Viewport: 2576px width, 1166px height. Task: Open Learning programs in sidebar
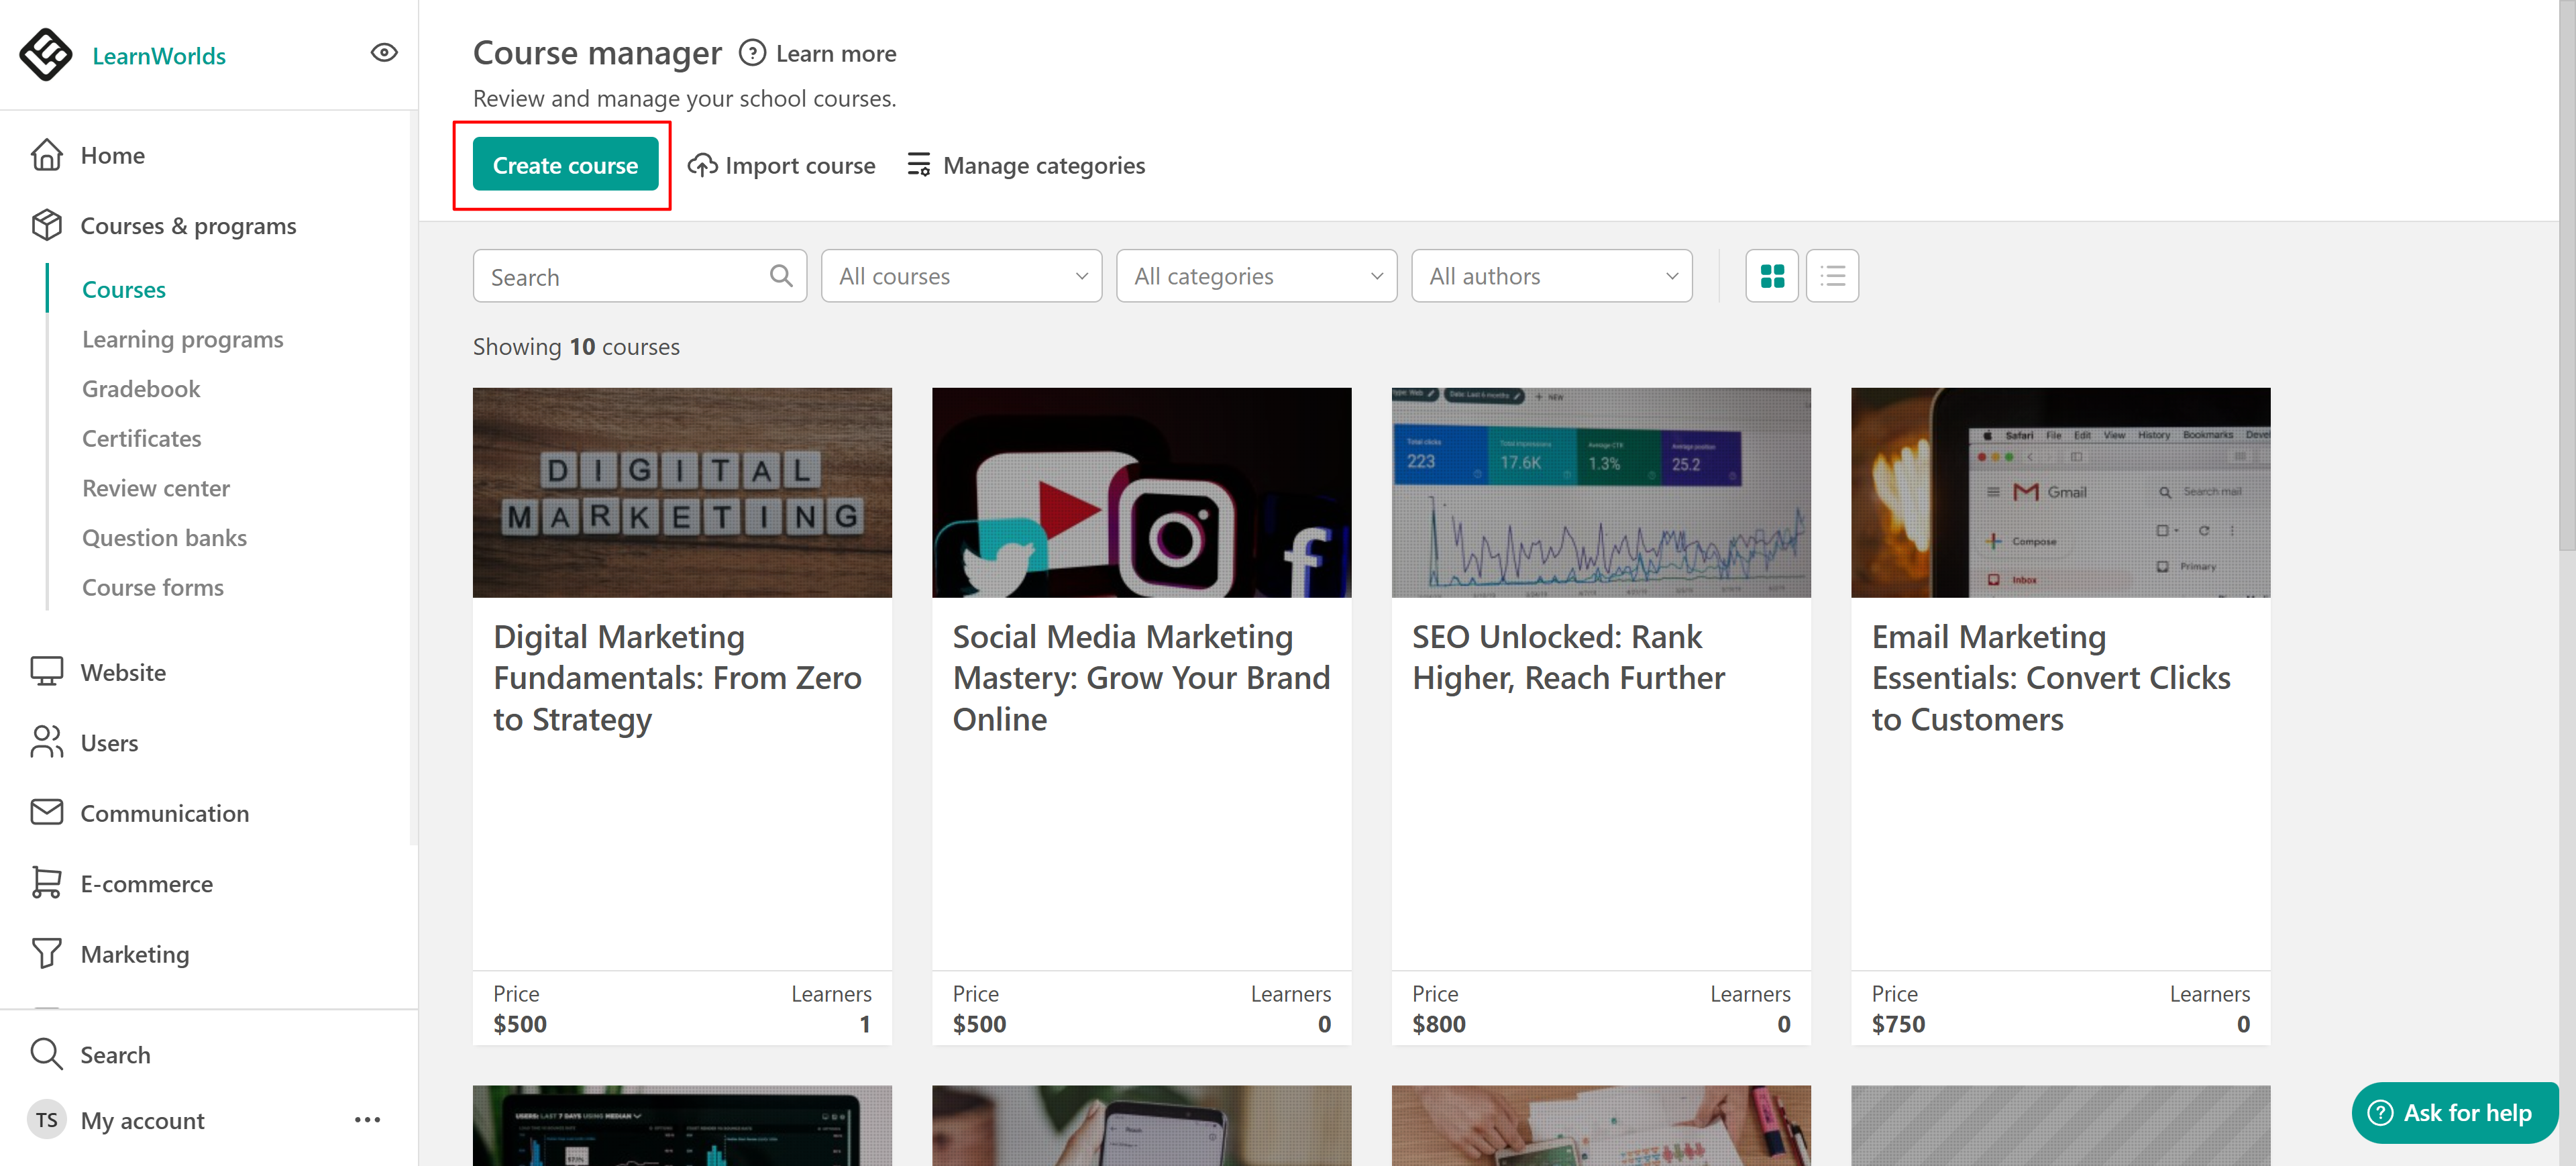coord(182,339)
